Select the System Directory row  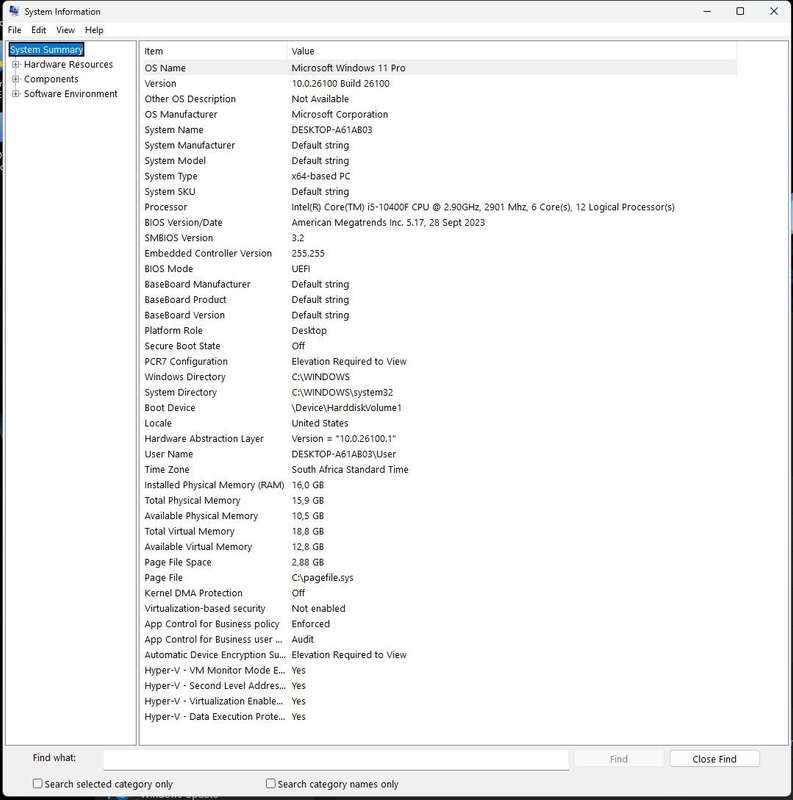439,392
